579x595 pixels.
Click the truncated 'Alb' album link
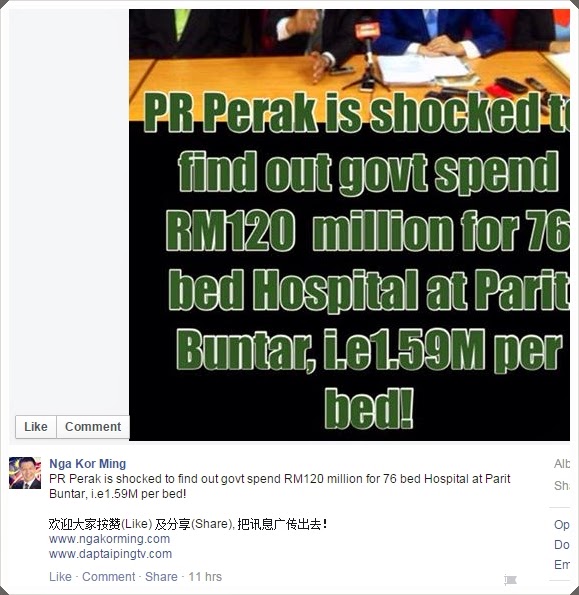(562, 464)
